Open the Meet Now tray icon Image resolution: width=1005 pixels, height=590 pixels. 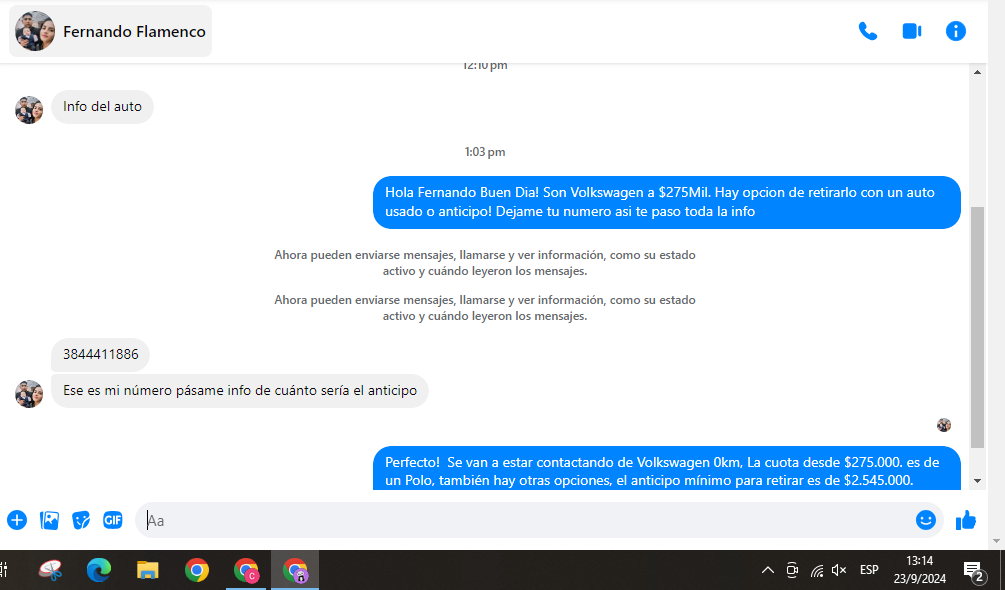[x=792, y=570]
